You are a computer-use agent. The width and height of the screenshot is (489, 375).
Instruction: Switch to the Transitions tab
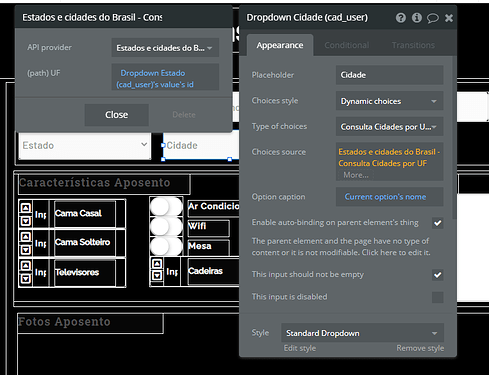pyautogui.click(x=413, y=45)
